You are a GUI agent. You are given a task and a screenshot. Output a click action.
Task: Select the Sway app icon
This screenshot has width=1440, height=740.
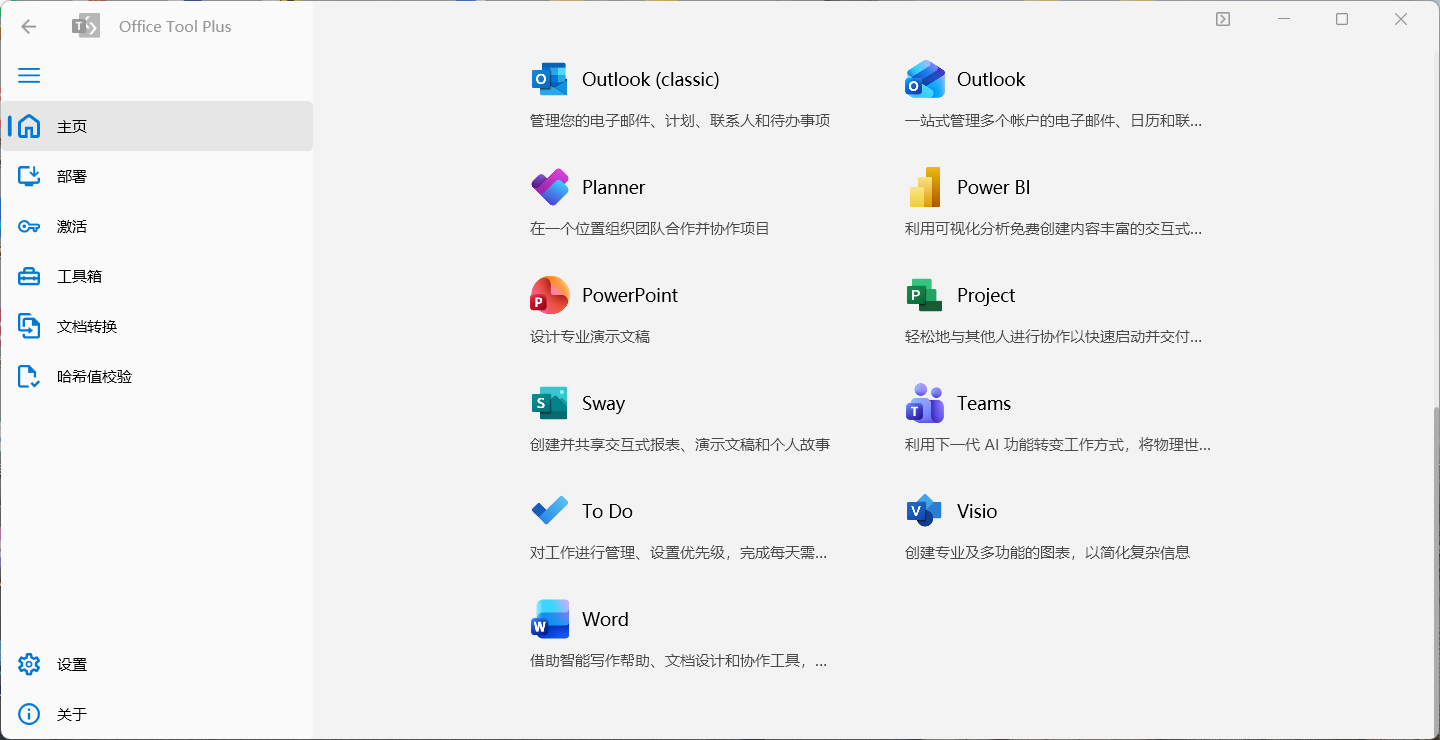[549, 403]
